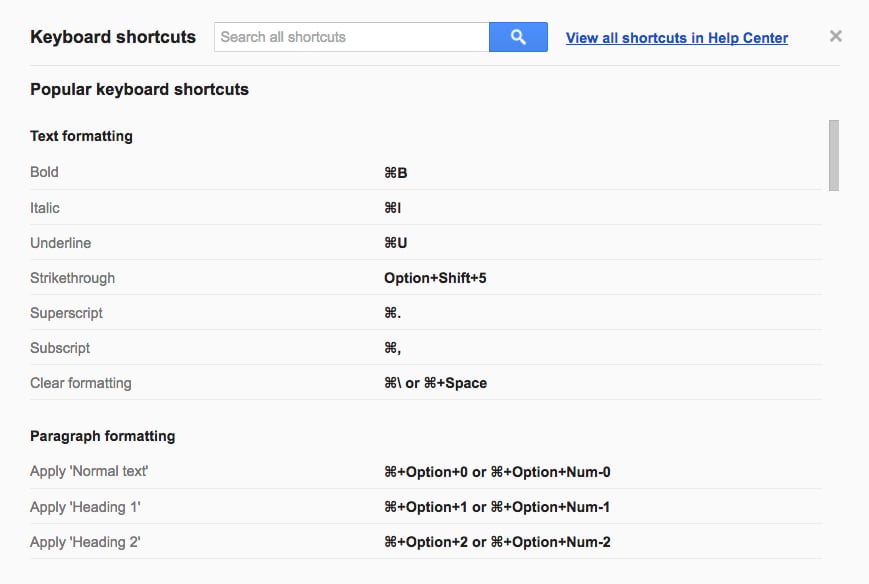Click the Clear formatting shortcut entry

(x=426, y=382)
